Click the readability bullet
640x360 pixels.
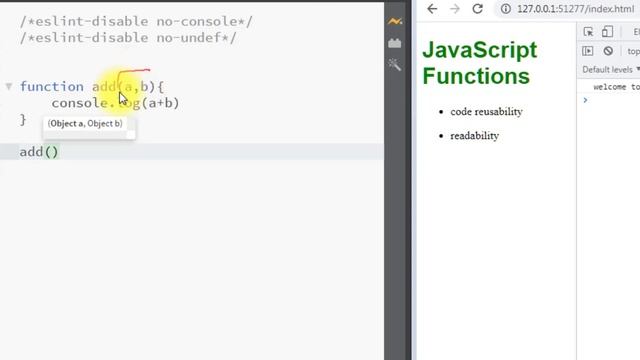[474, 136]
